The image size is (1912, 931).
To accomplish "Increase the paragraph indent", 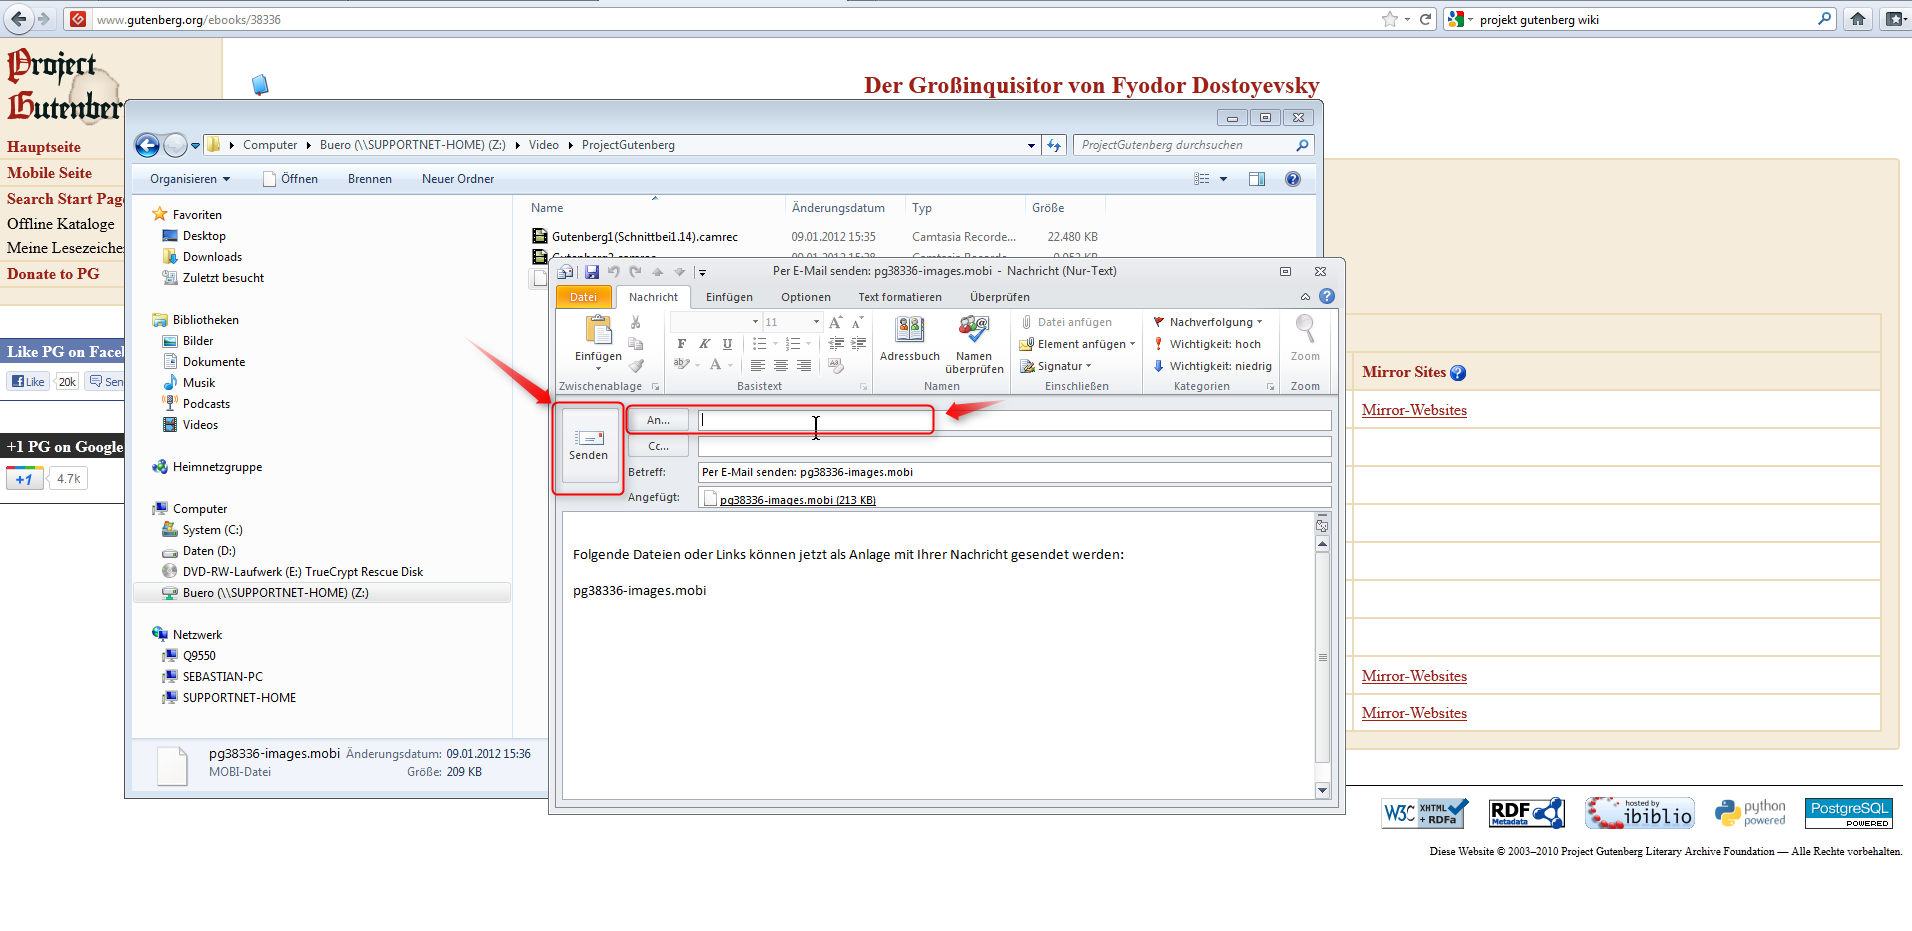I will (x=858, y=344).
